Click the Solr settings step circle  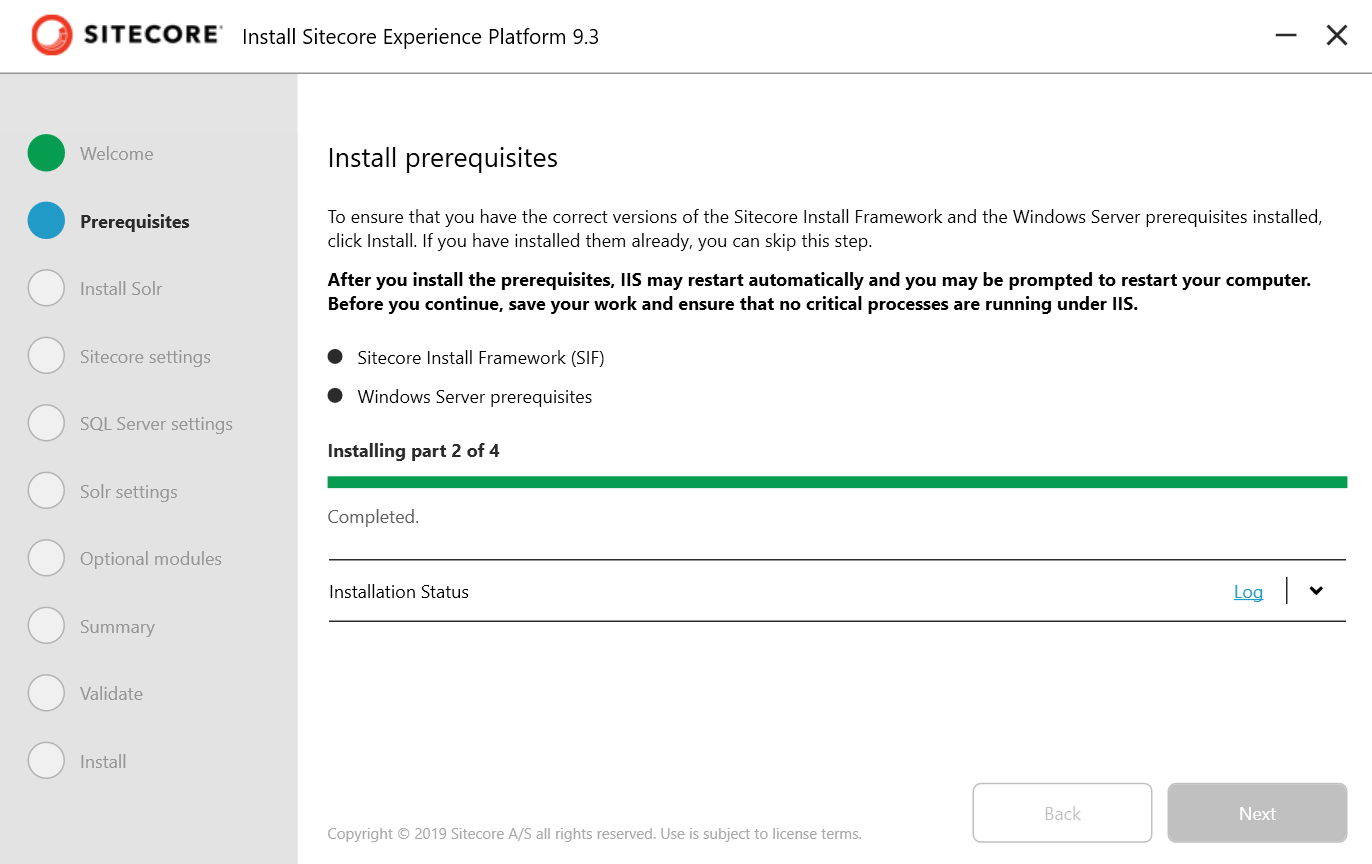click(x=46, y=490)
